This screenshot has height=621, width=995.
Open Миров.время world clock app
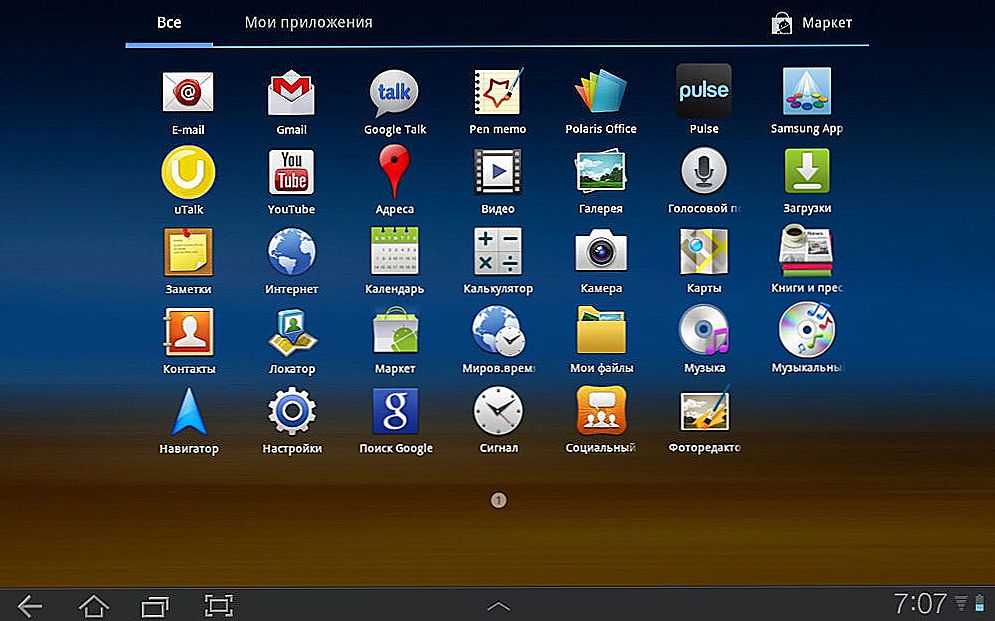(x=498, y=330)
